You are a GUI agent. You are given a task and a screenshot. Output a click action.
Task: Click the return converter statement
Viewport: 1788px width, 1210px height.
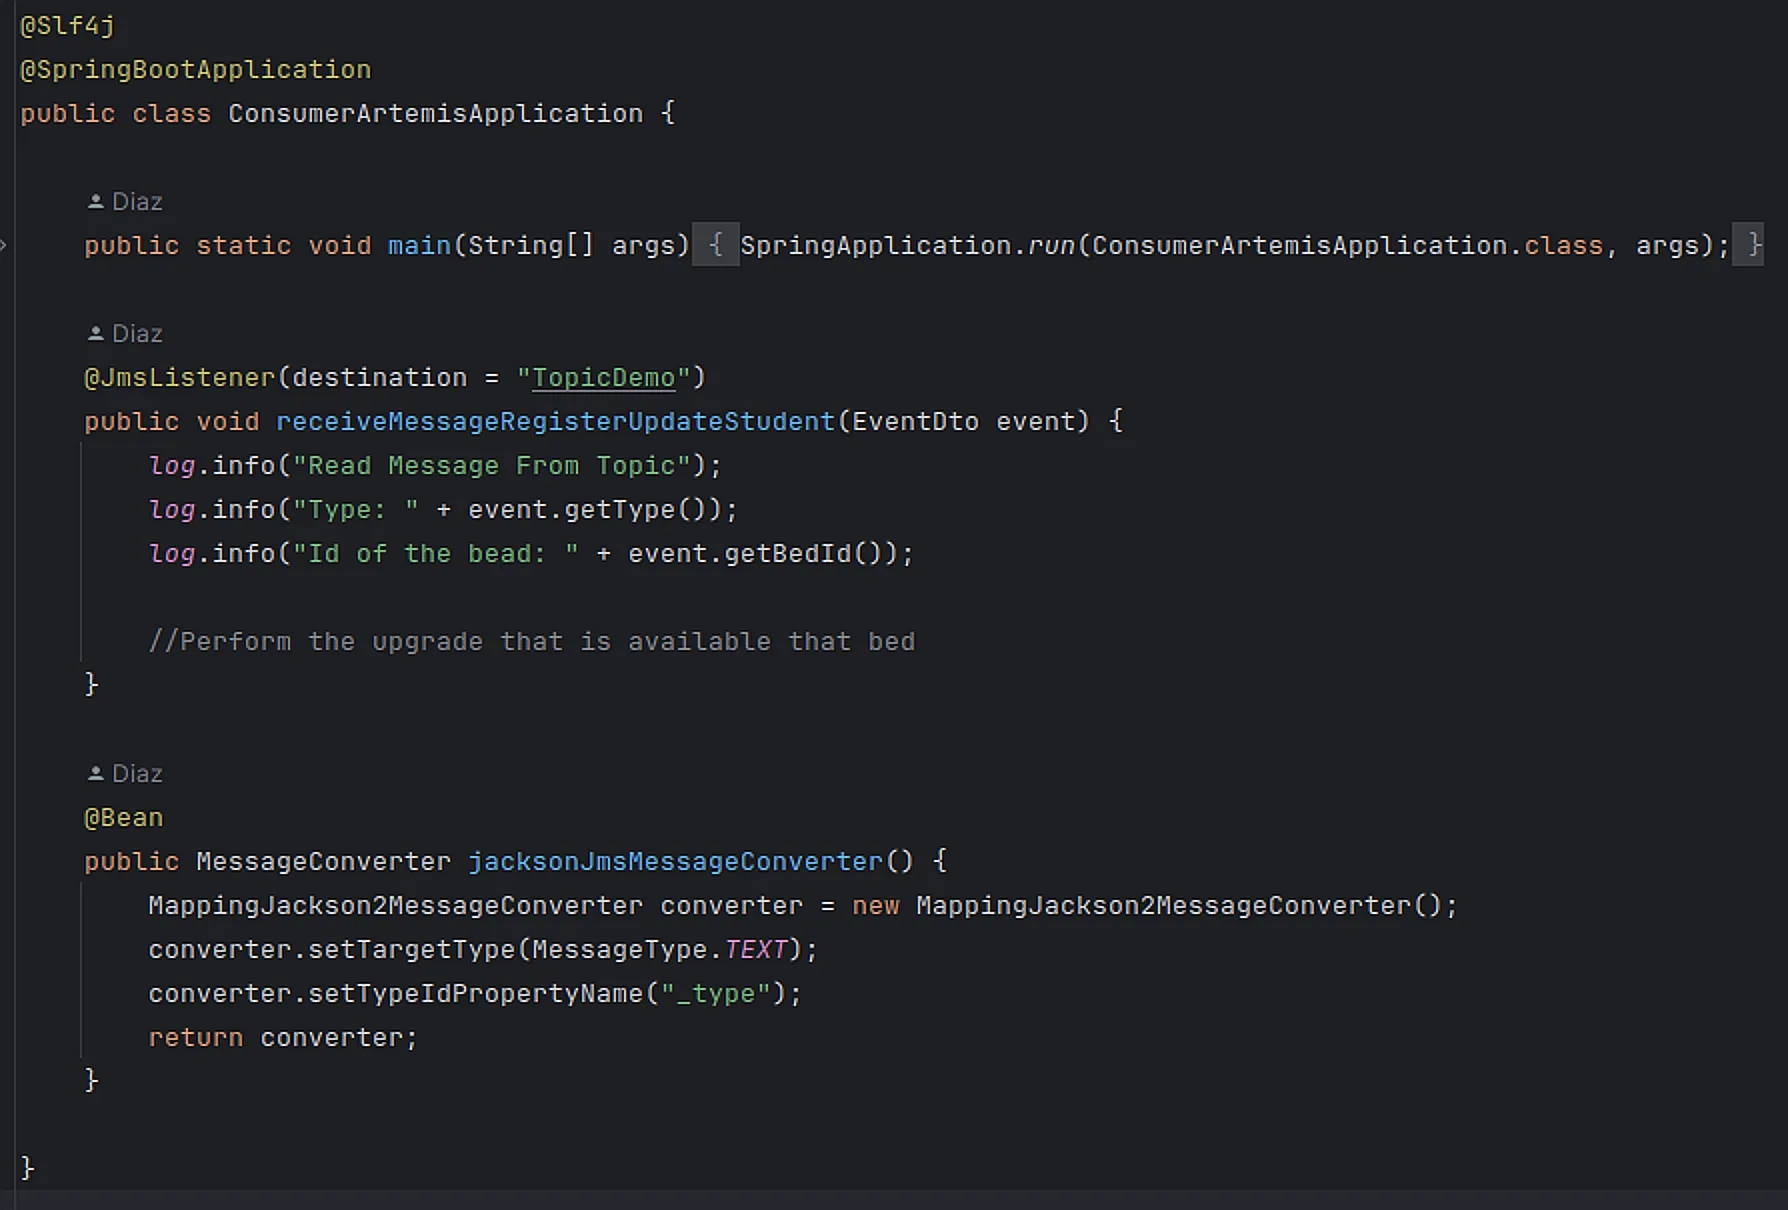click(282, 1038)
